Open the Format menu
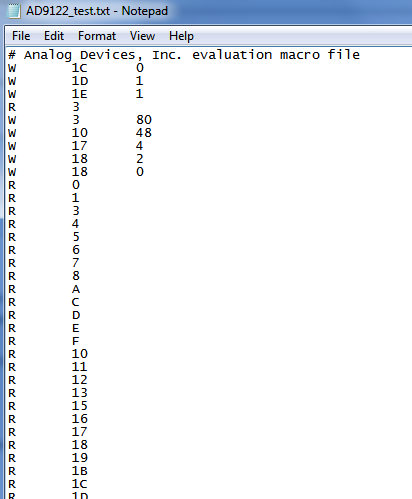Viewport: 412px width, 499px height. [97, 36]
